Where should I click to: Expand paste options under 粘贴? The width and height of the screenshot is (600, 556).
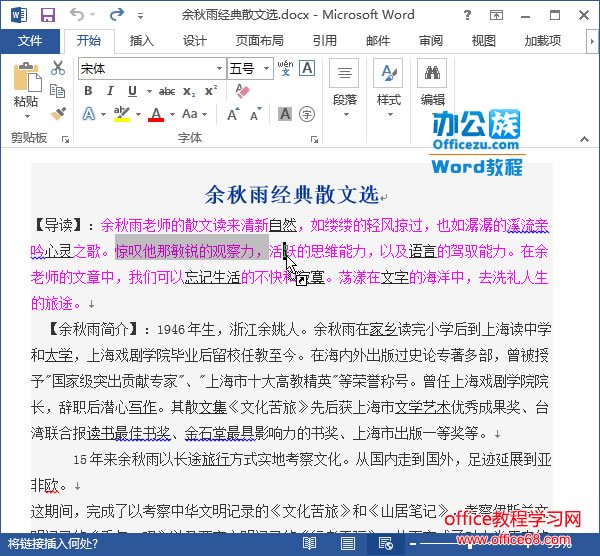click(x=27, y=116)
